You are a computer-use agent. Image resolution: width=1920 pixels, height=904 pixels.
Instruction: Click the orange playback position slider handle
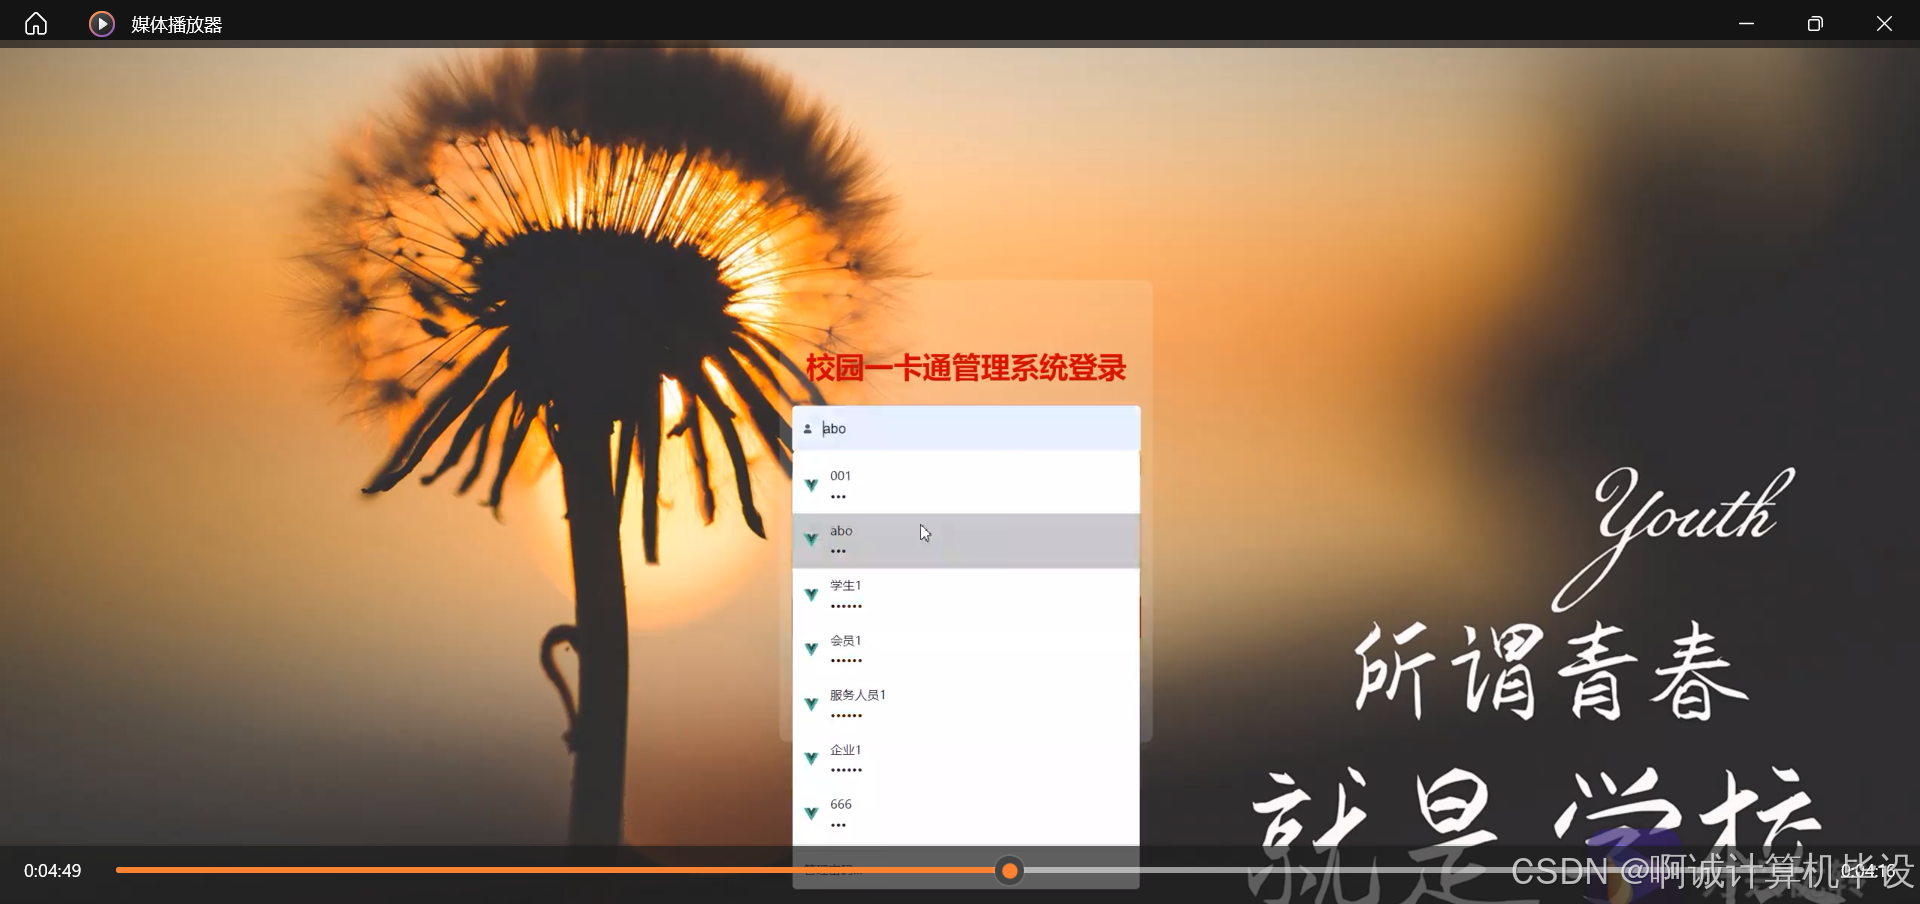1010,871
